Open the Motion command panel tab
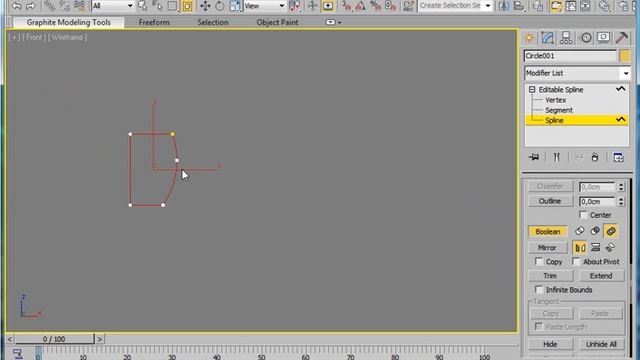 coord(586,38)
